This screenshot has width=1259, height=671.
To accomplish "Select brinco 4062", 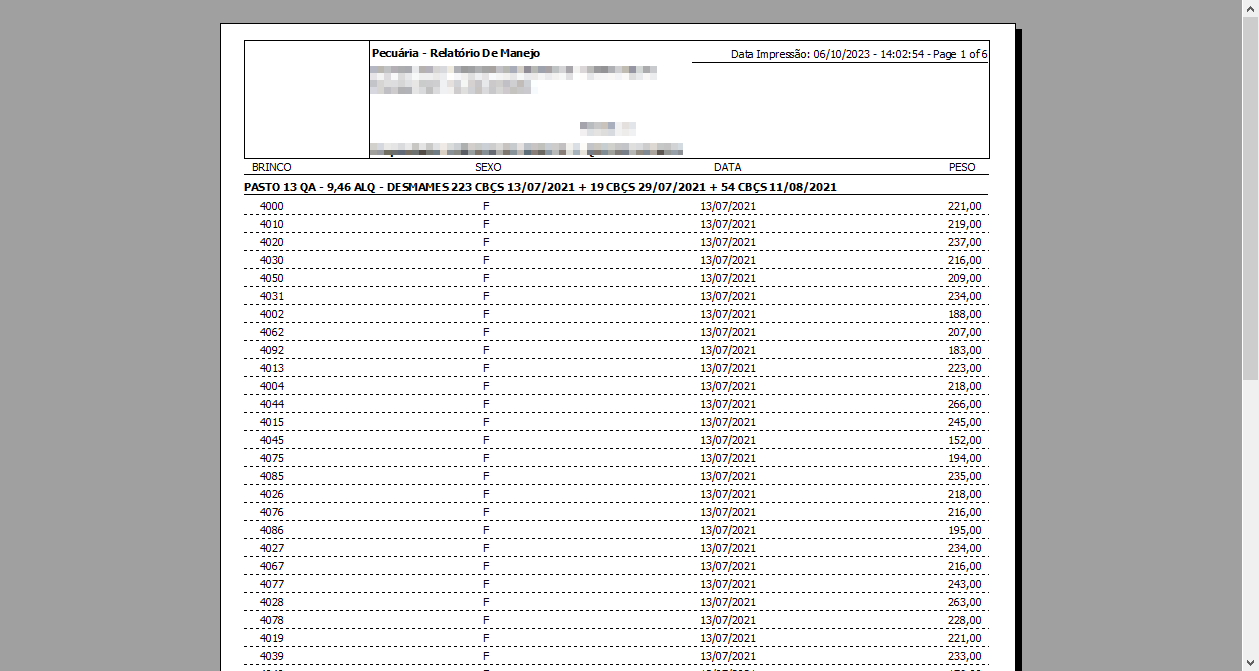I will click(x=272, y=332).
